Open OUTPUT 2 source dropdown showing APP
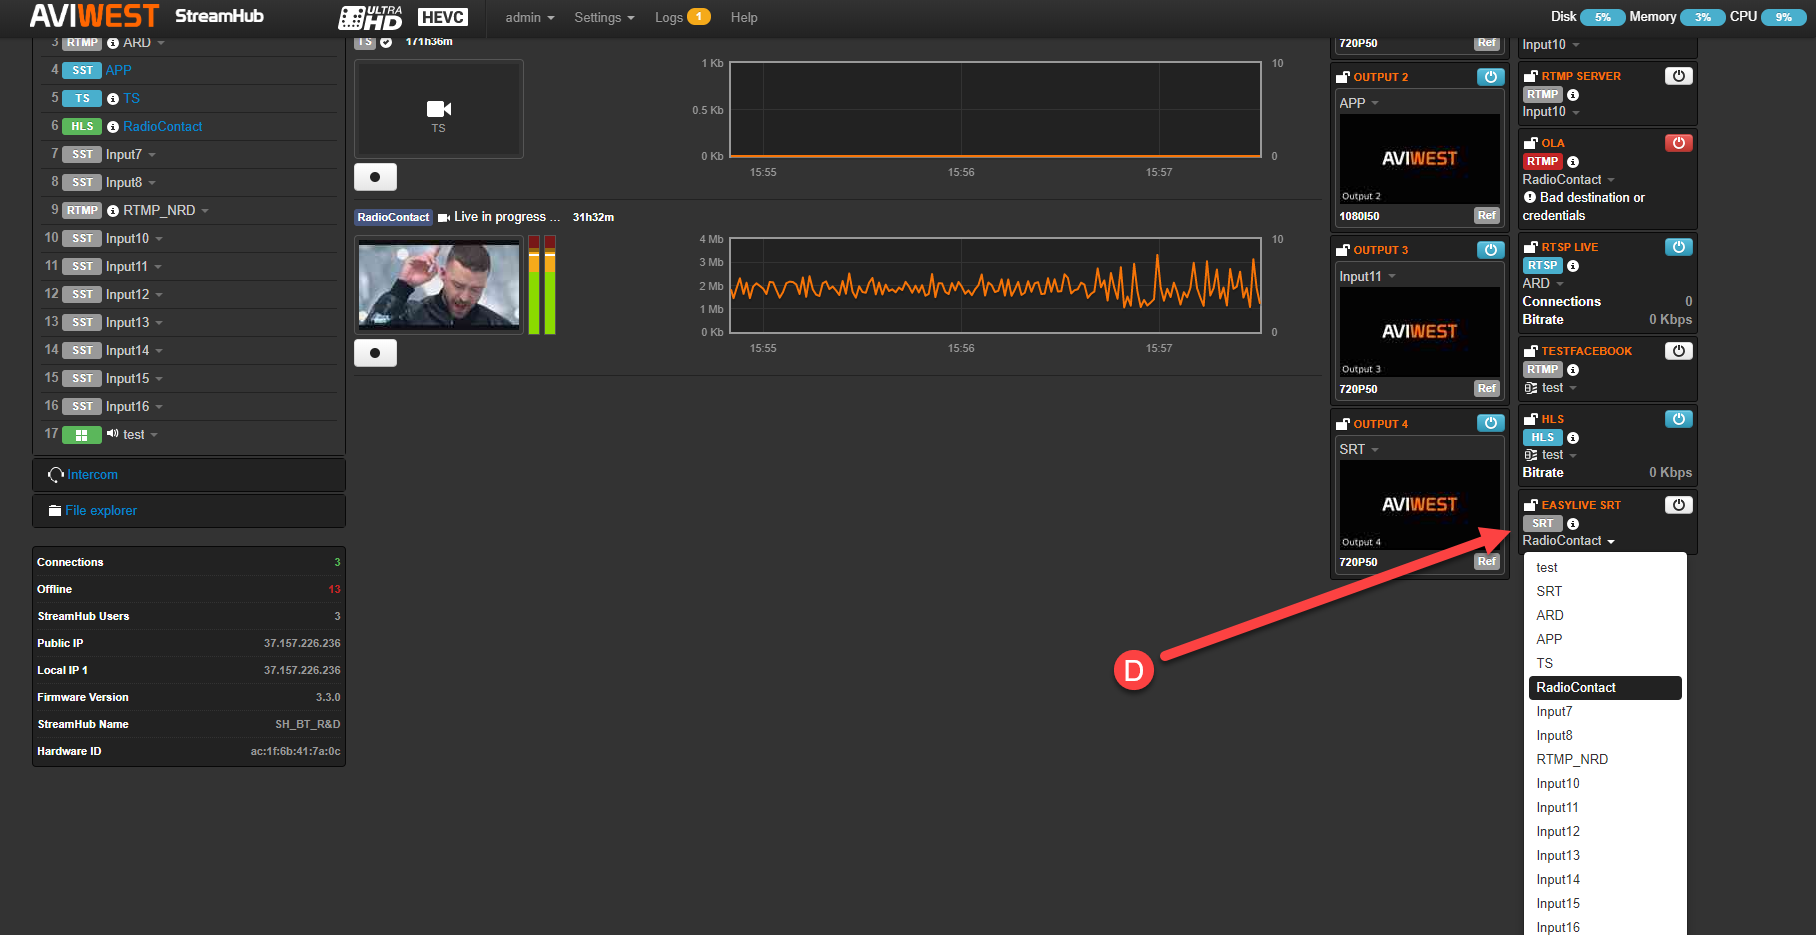Image resolution: width=1816 pixels, height=935 pixels. [1359, 103]
